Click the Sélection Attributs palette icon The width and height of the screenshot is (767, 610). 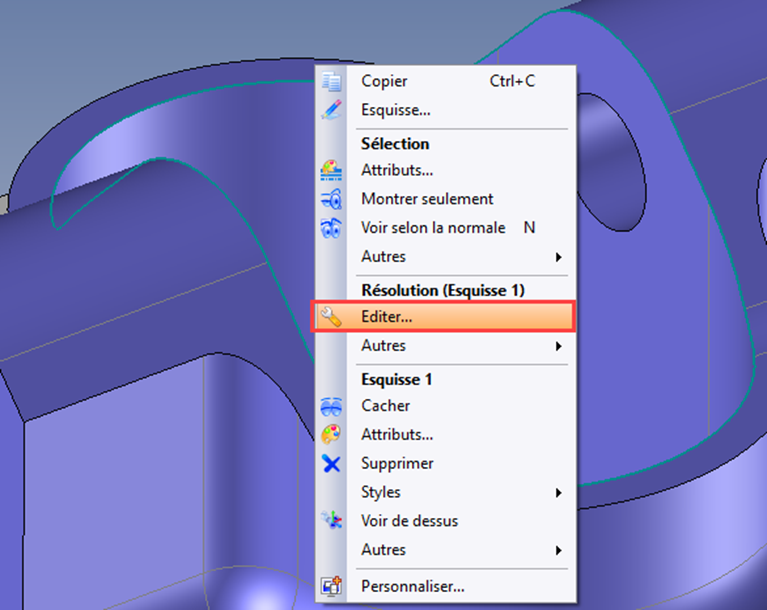click(331, 170)
